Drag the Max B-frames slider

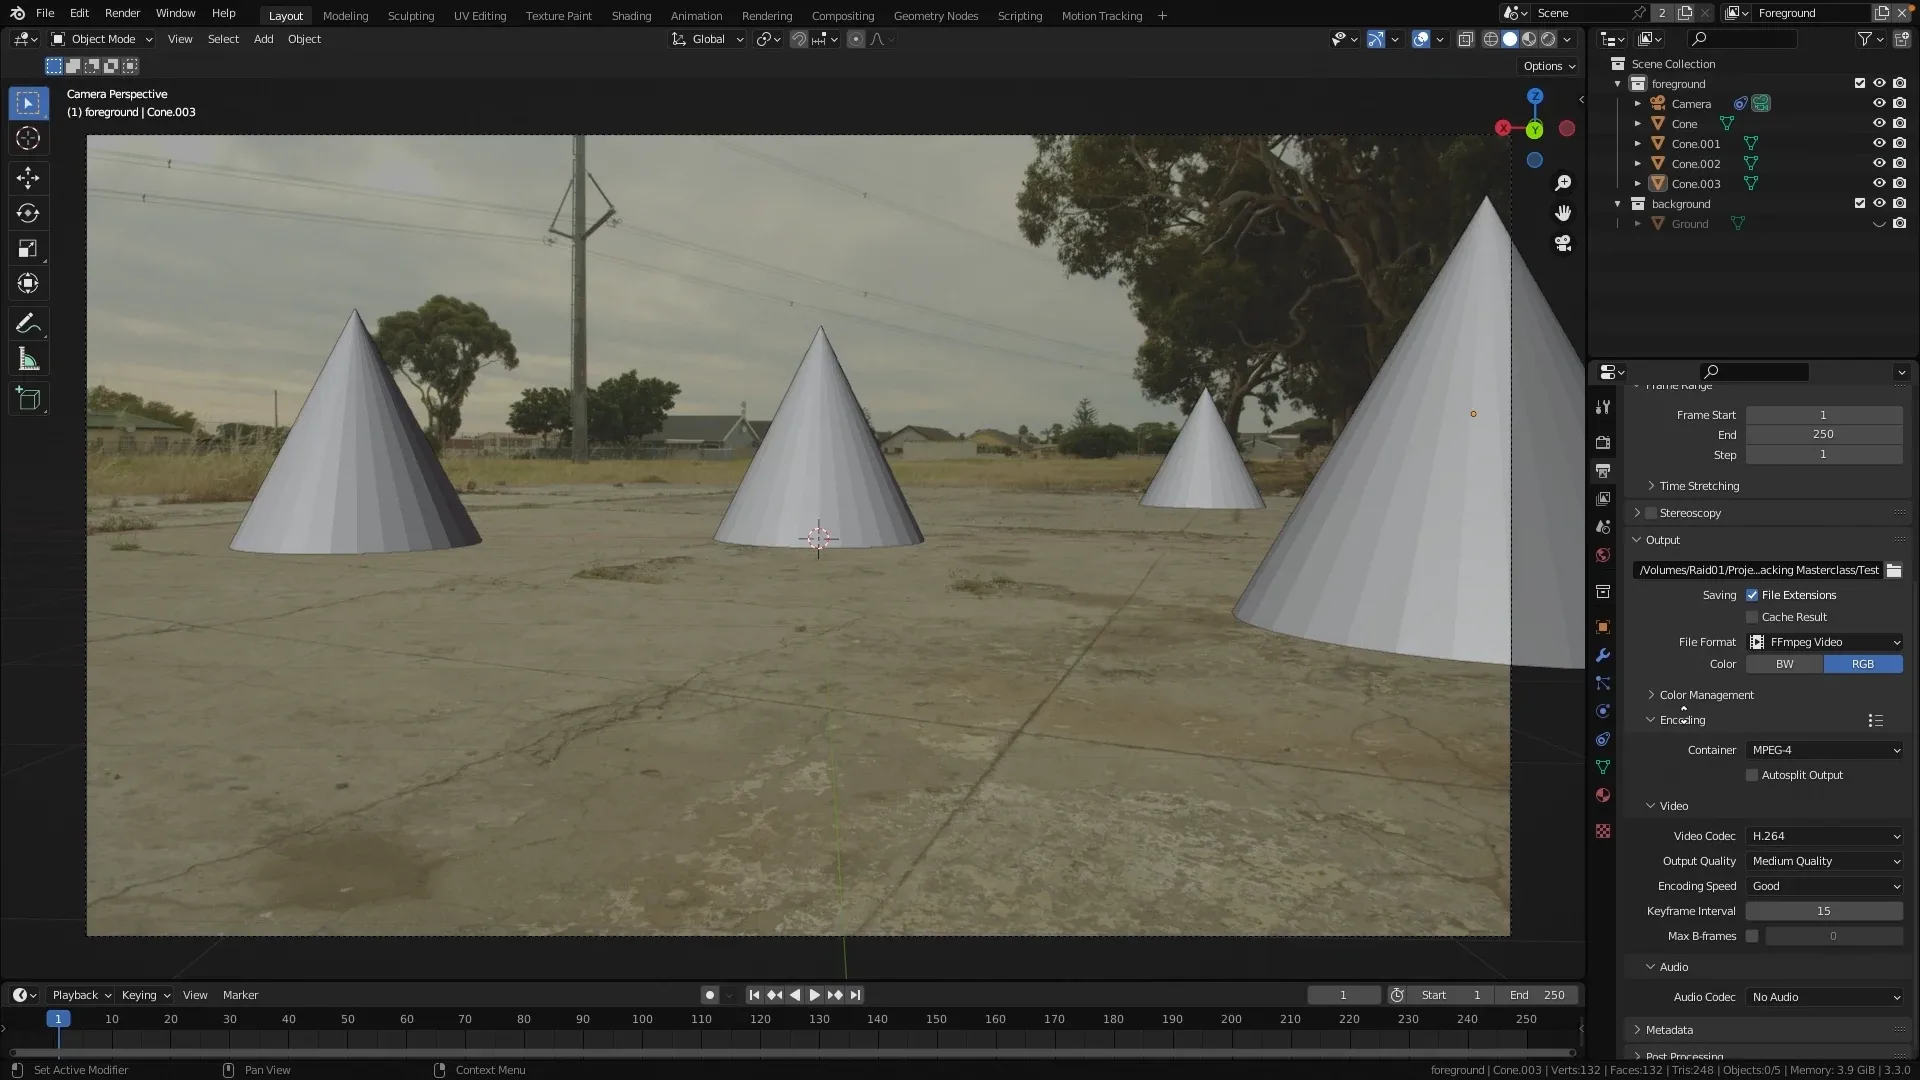(1833, 936)
